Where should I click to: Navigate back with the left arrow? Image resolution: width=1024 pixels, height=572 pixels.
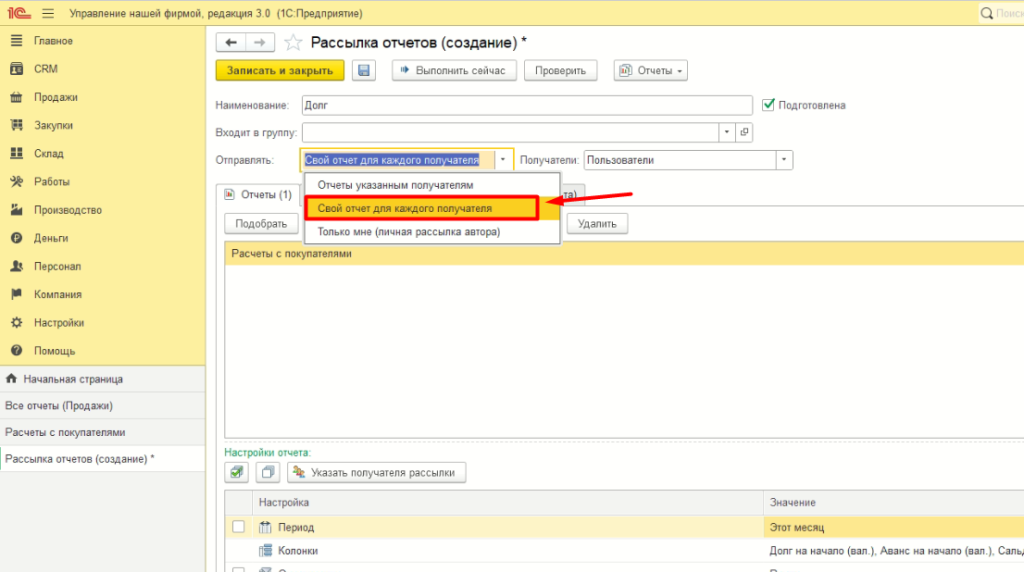(x=231, y=42)
